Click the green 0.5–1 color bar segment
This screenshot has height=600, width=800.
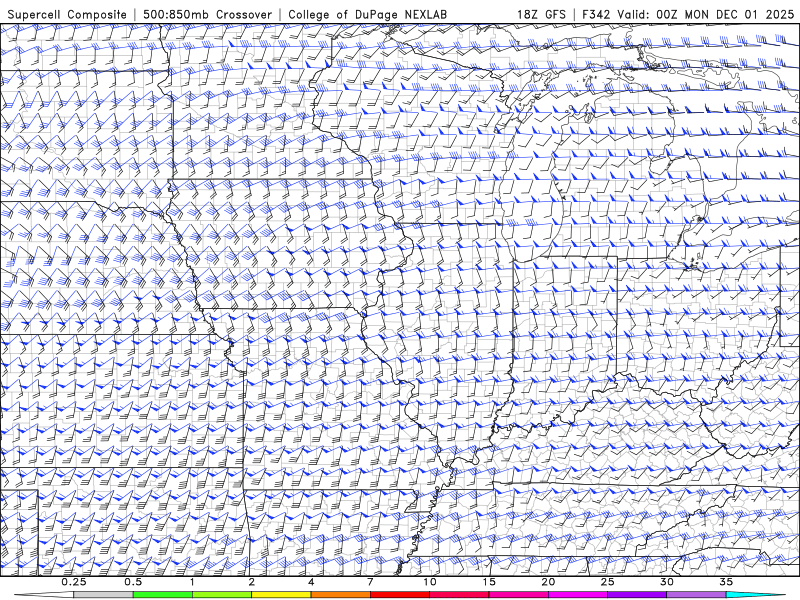[x=163, y=595]
